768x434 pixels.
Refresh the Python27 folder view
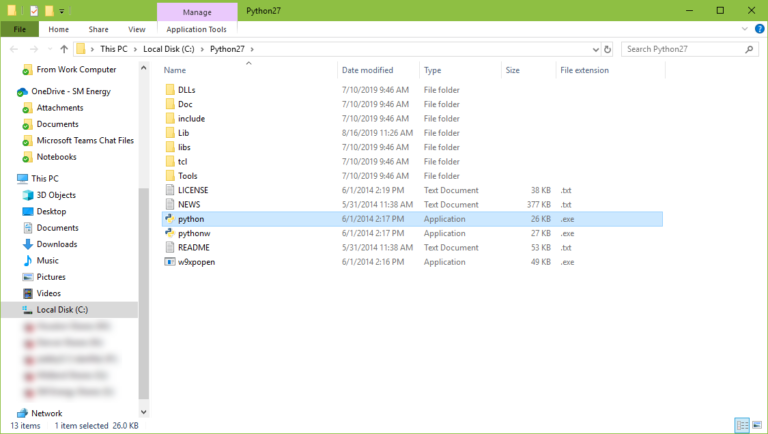[x=607, y=49]
